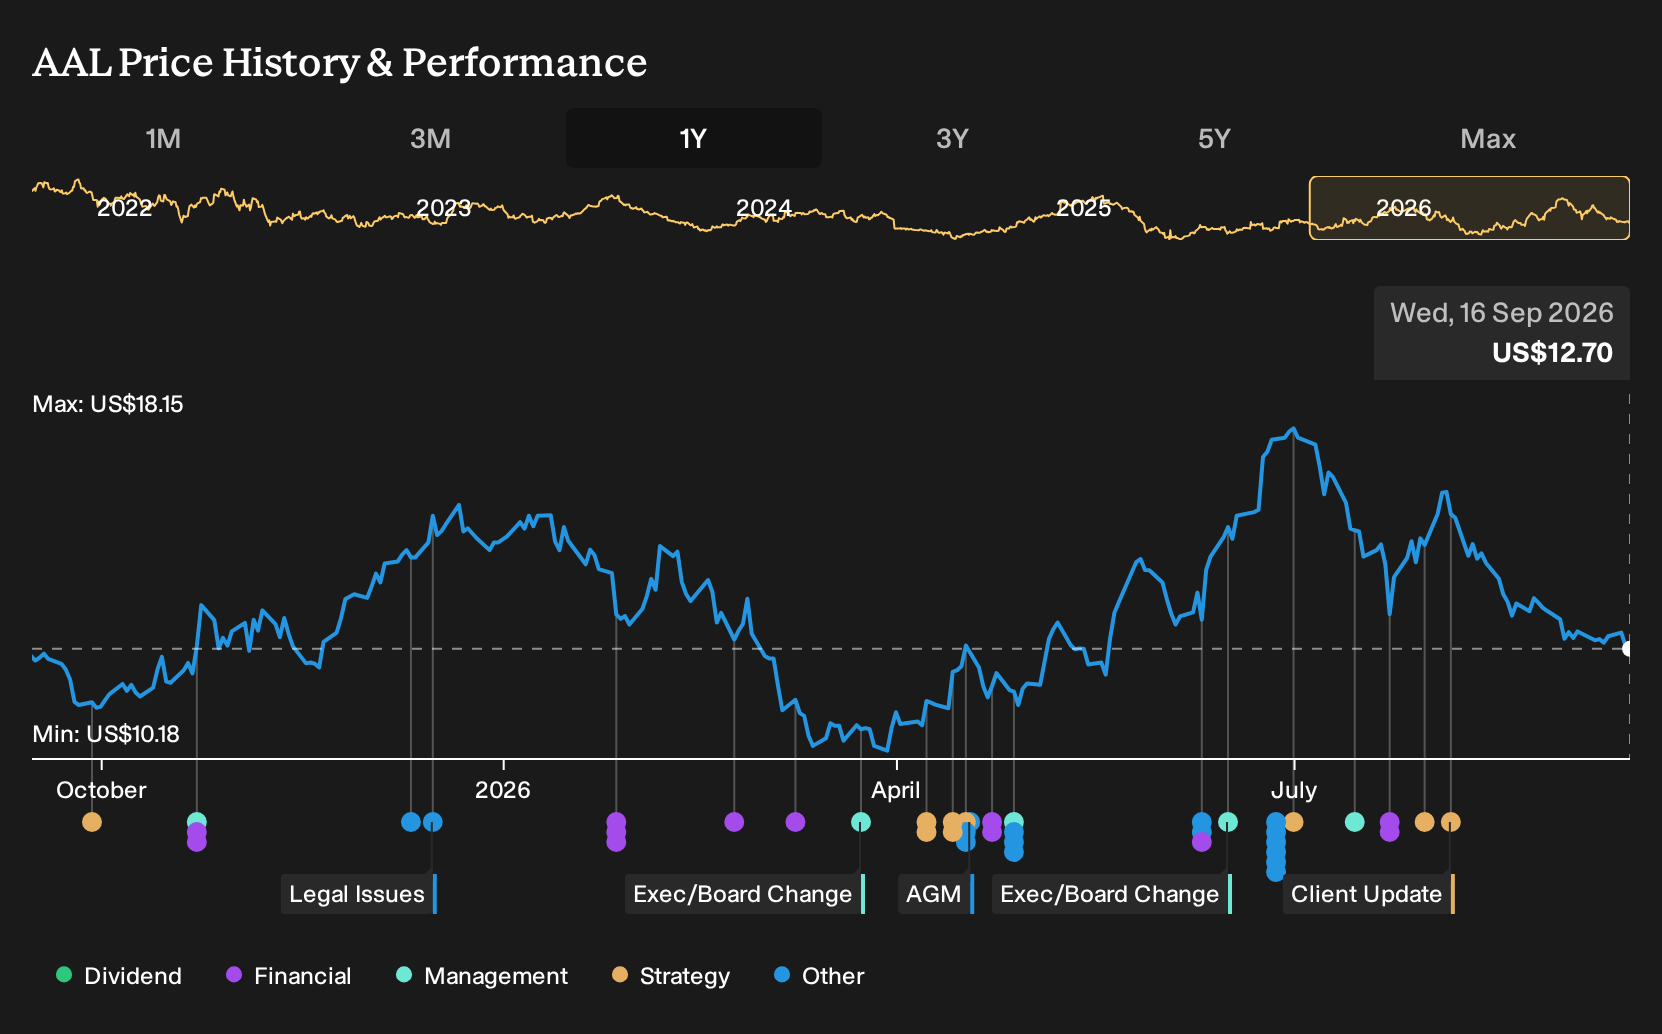Image resolution: width=1662 pixels, height=1034 pixels.
Task: Click the Management dot after October
Action: [197, 822]
